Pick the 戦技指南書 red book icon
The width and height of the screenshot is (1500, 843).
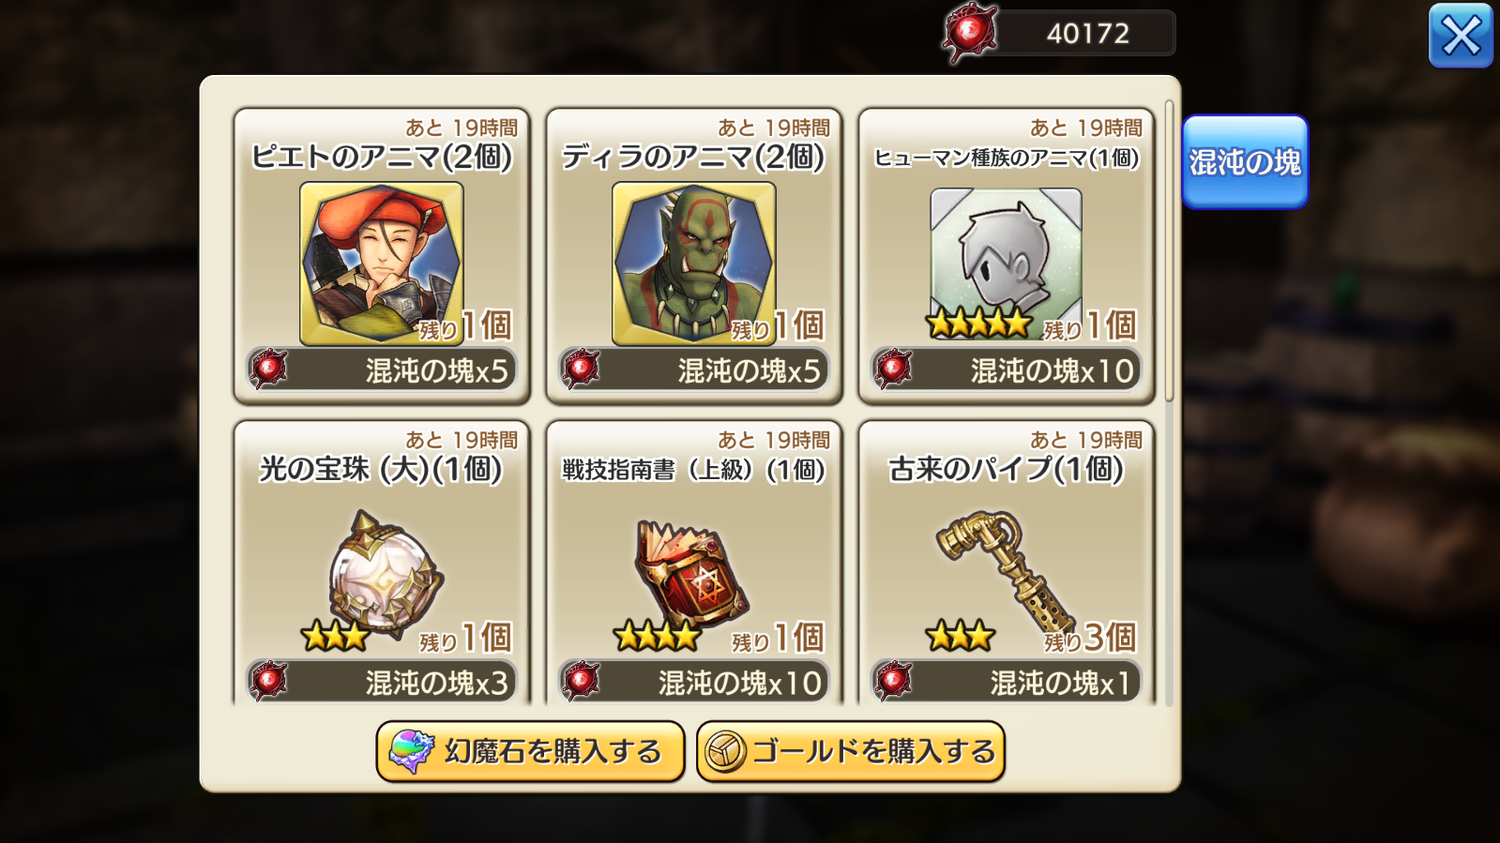[x=692, y=574]
